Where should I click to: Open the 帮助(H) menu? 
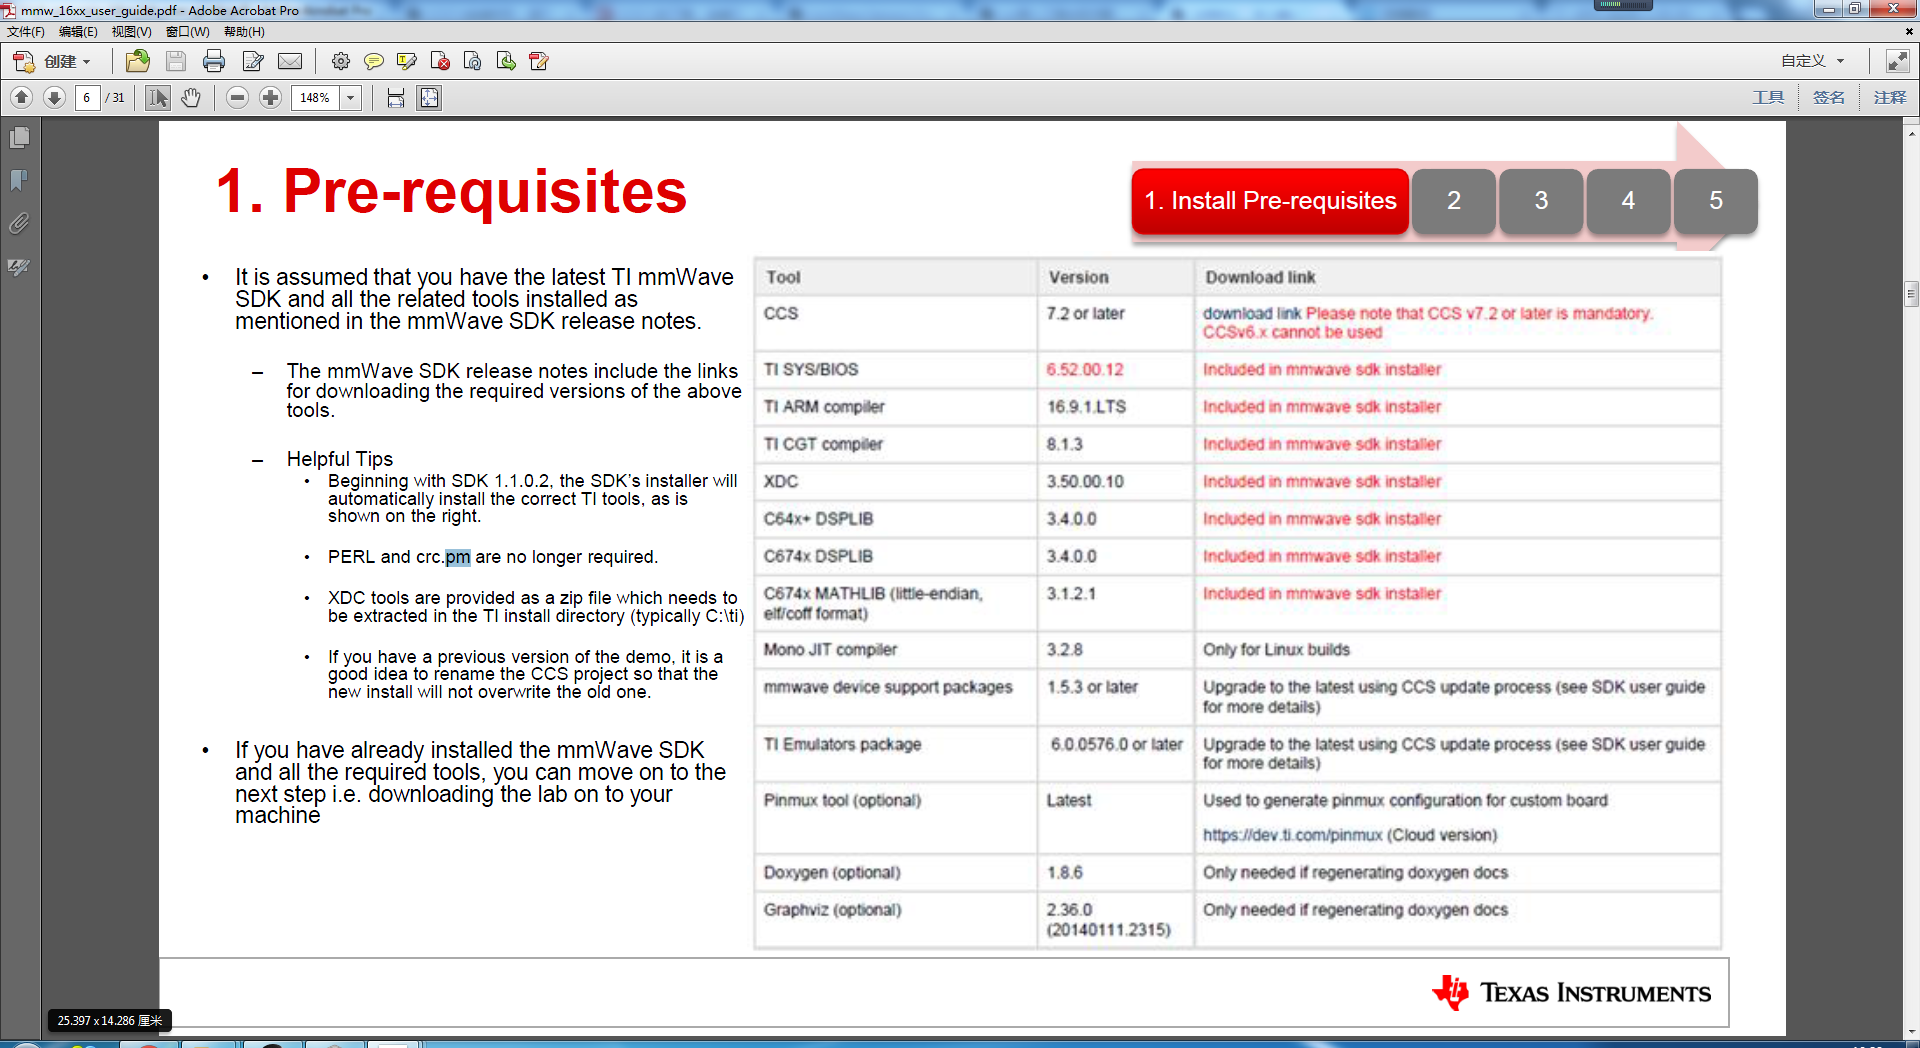click(x=244, y=32)
